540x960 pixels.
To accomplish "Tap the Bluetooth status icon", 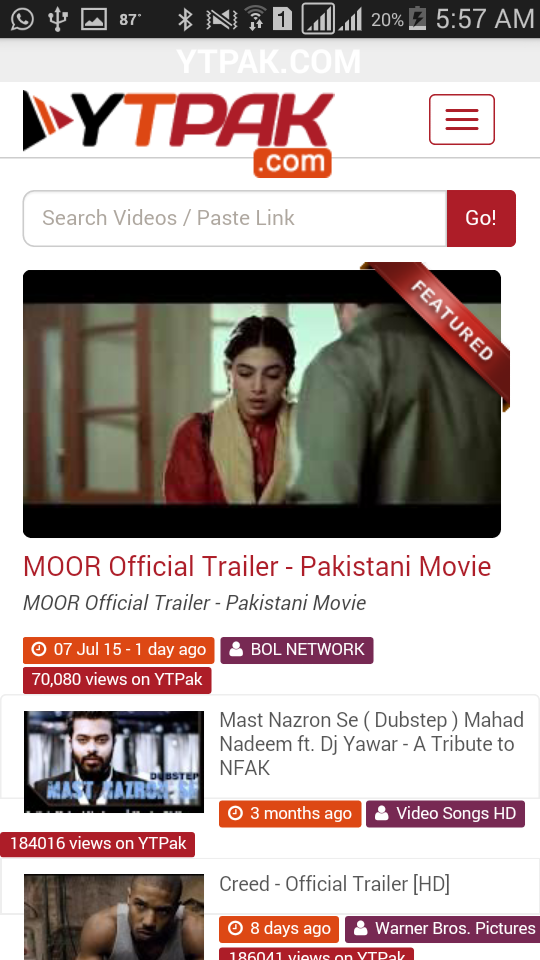I will [184, 19].
